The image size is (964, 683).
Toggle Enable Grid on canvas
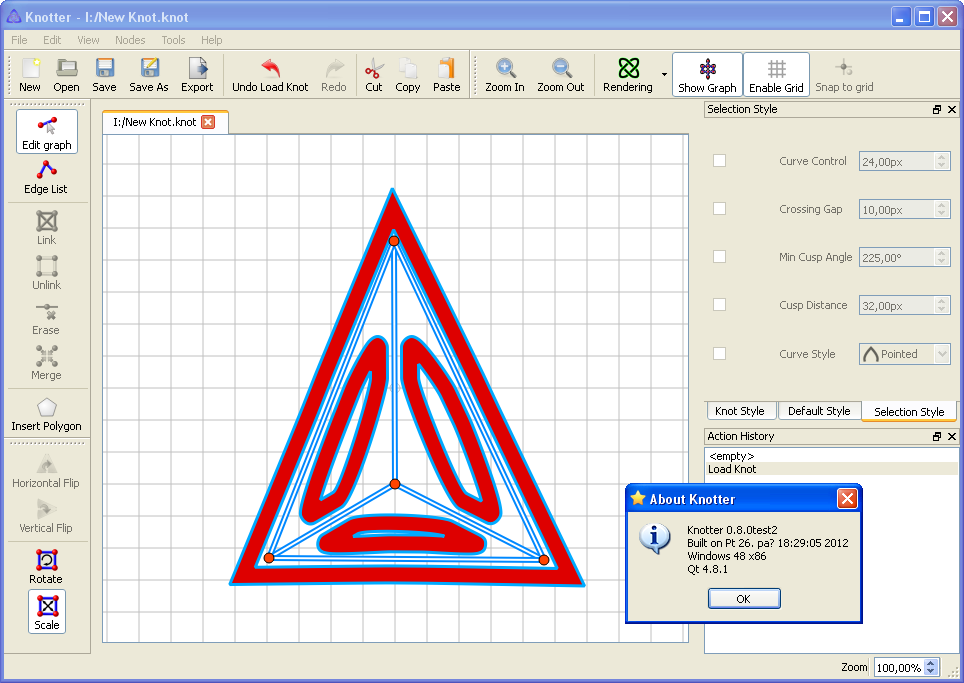[x=776, y=75]
